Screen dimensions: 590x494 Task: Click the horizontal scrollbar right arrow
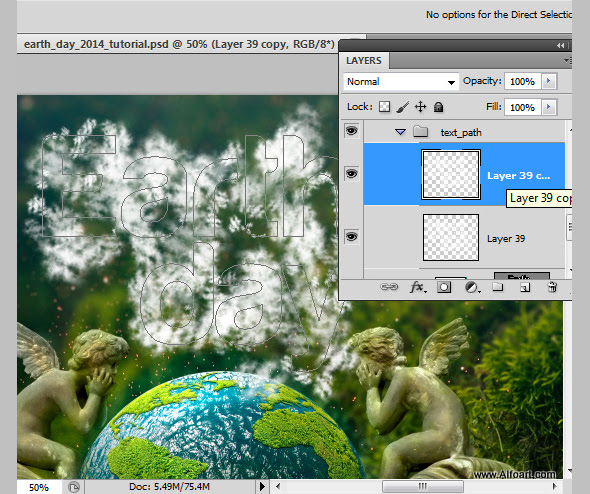click(x=554, y=486)
